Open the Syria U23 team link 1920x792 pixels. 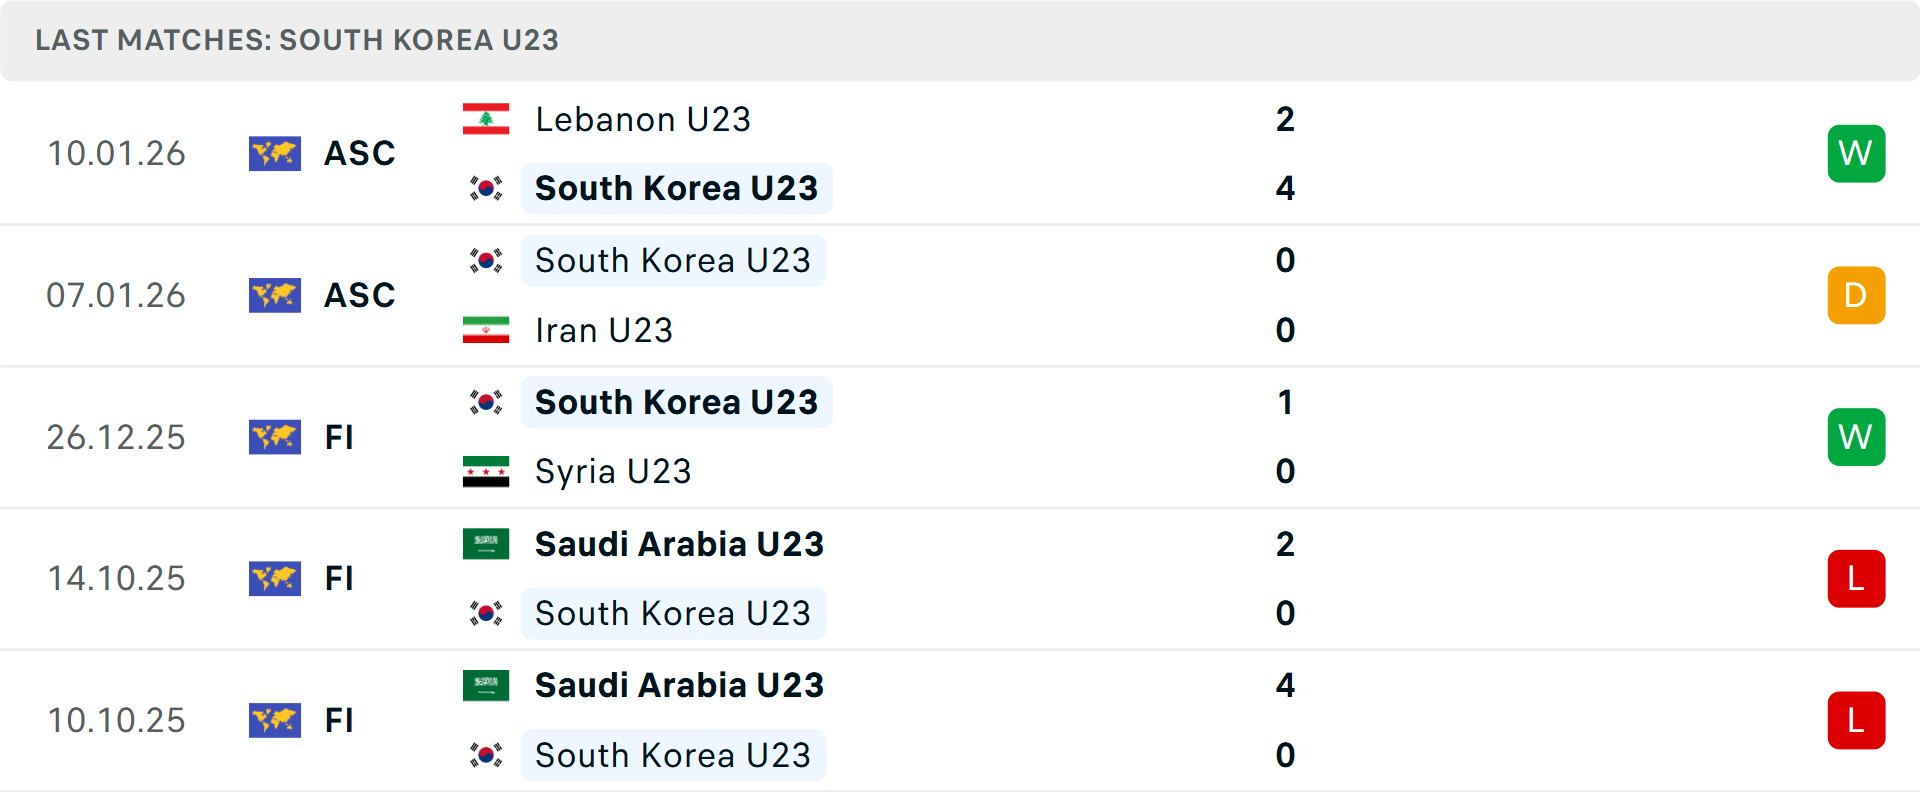pos(612,471)
